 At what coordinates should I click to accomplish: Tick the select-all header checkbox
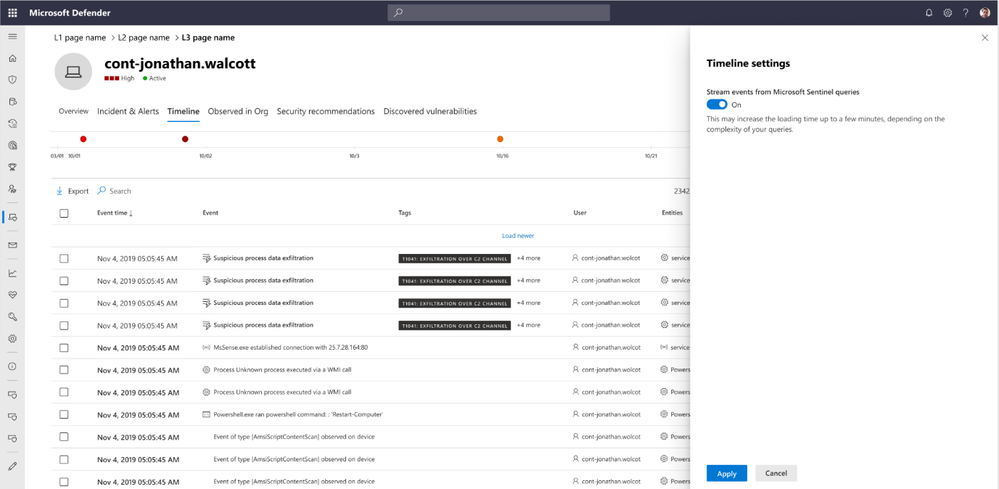64,213
